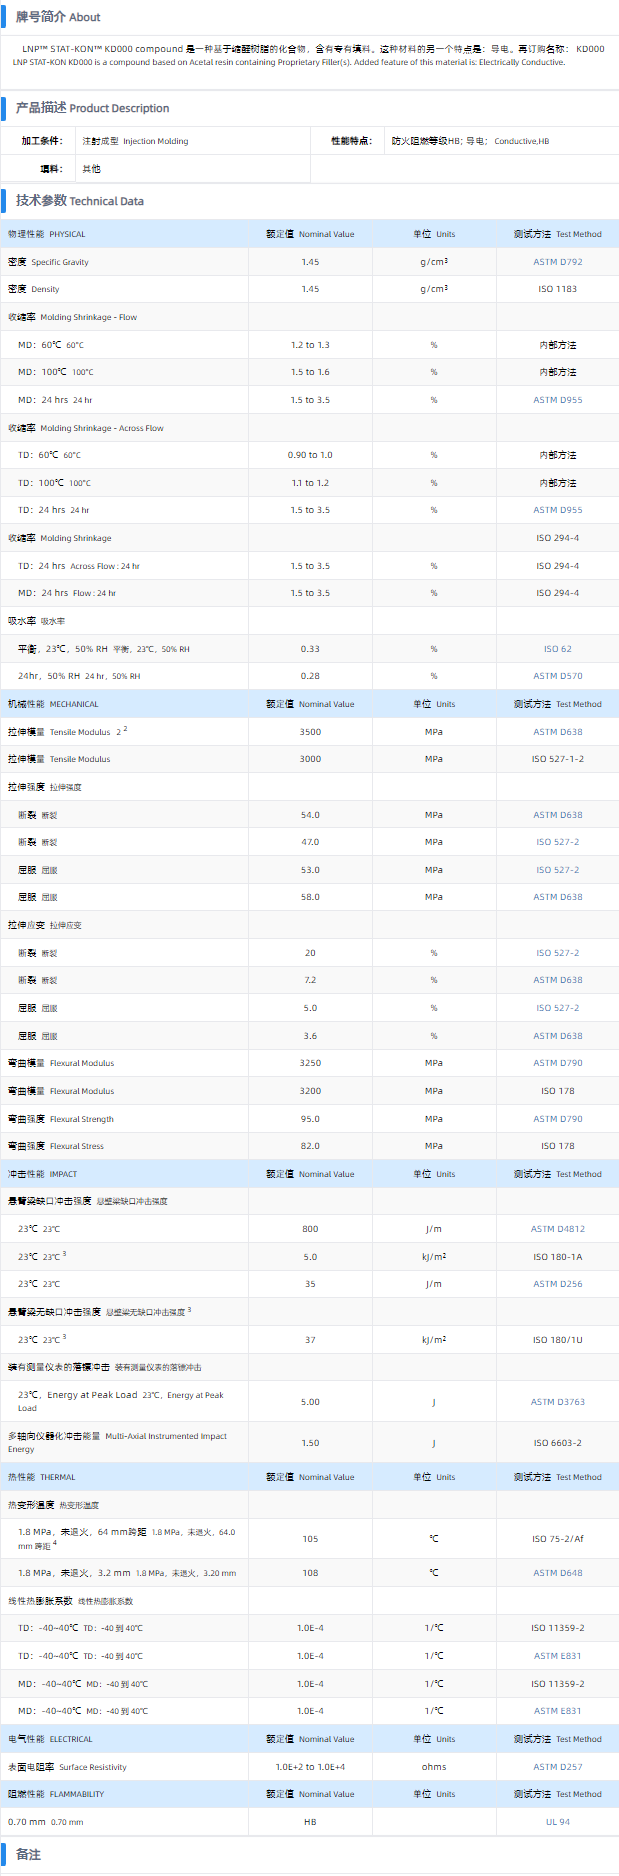
Task: Click the UL 94 flammability test link
Action: tap(557, 1822)
